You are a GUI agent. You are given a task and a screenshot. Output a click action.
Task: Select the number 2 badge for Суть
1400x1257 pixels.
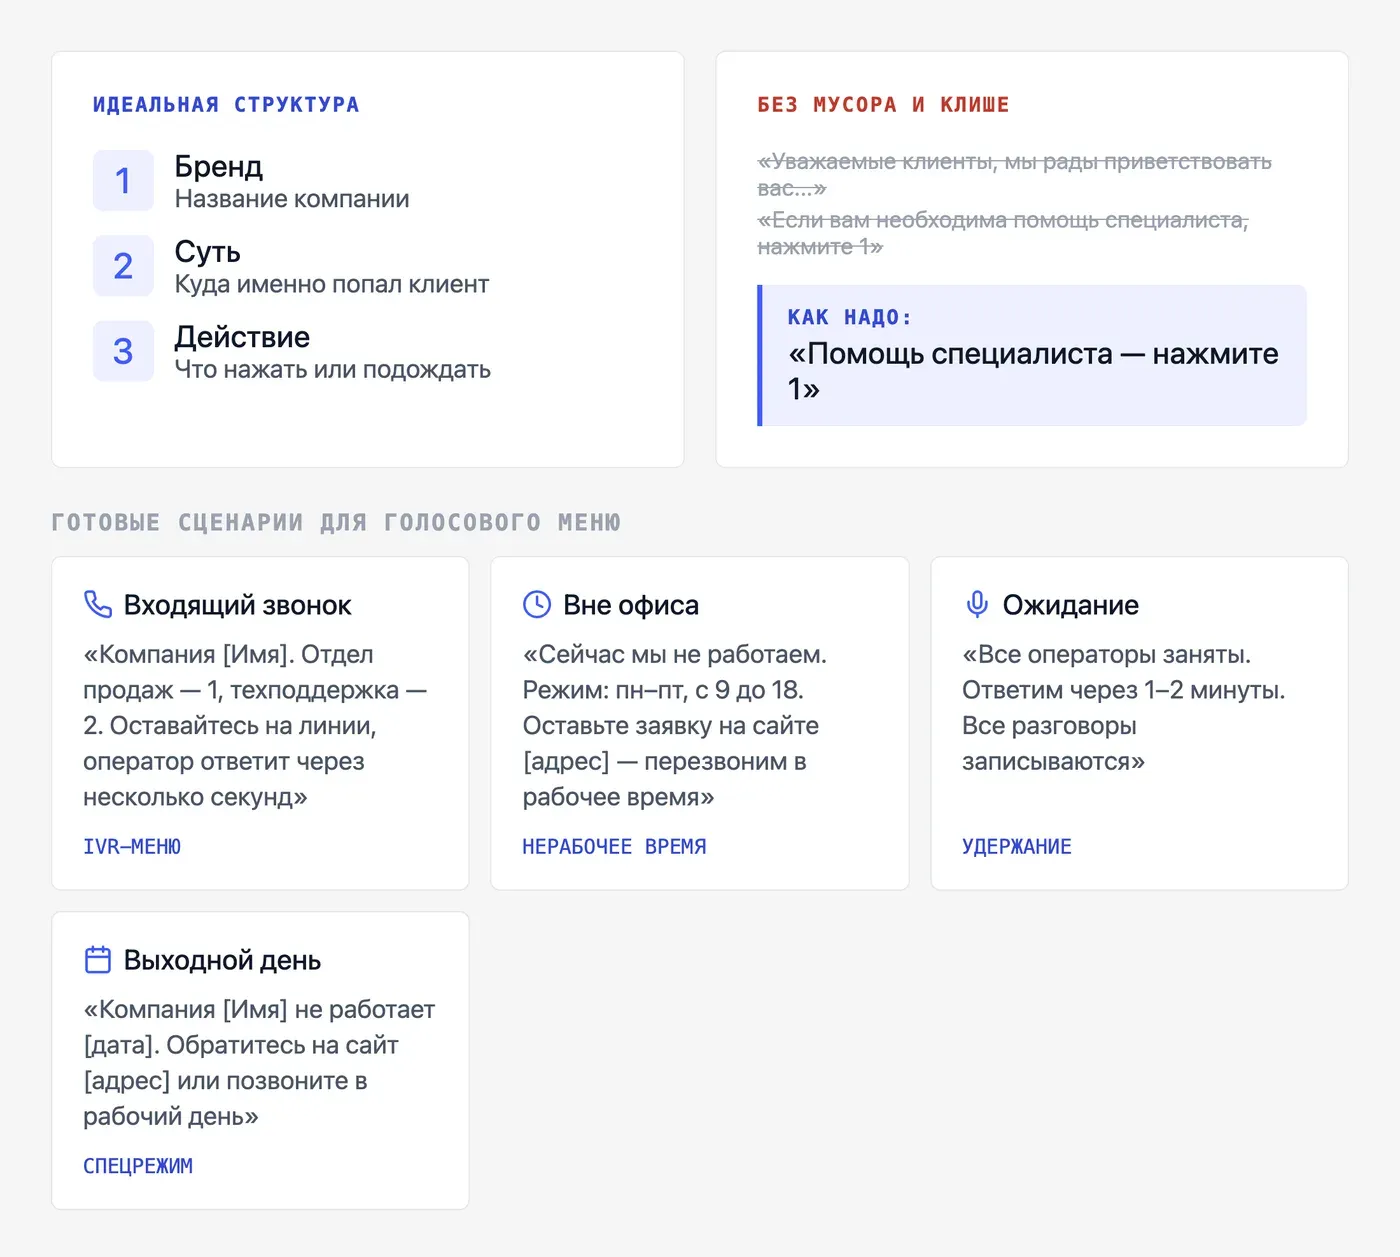pos(123,266)
